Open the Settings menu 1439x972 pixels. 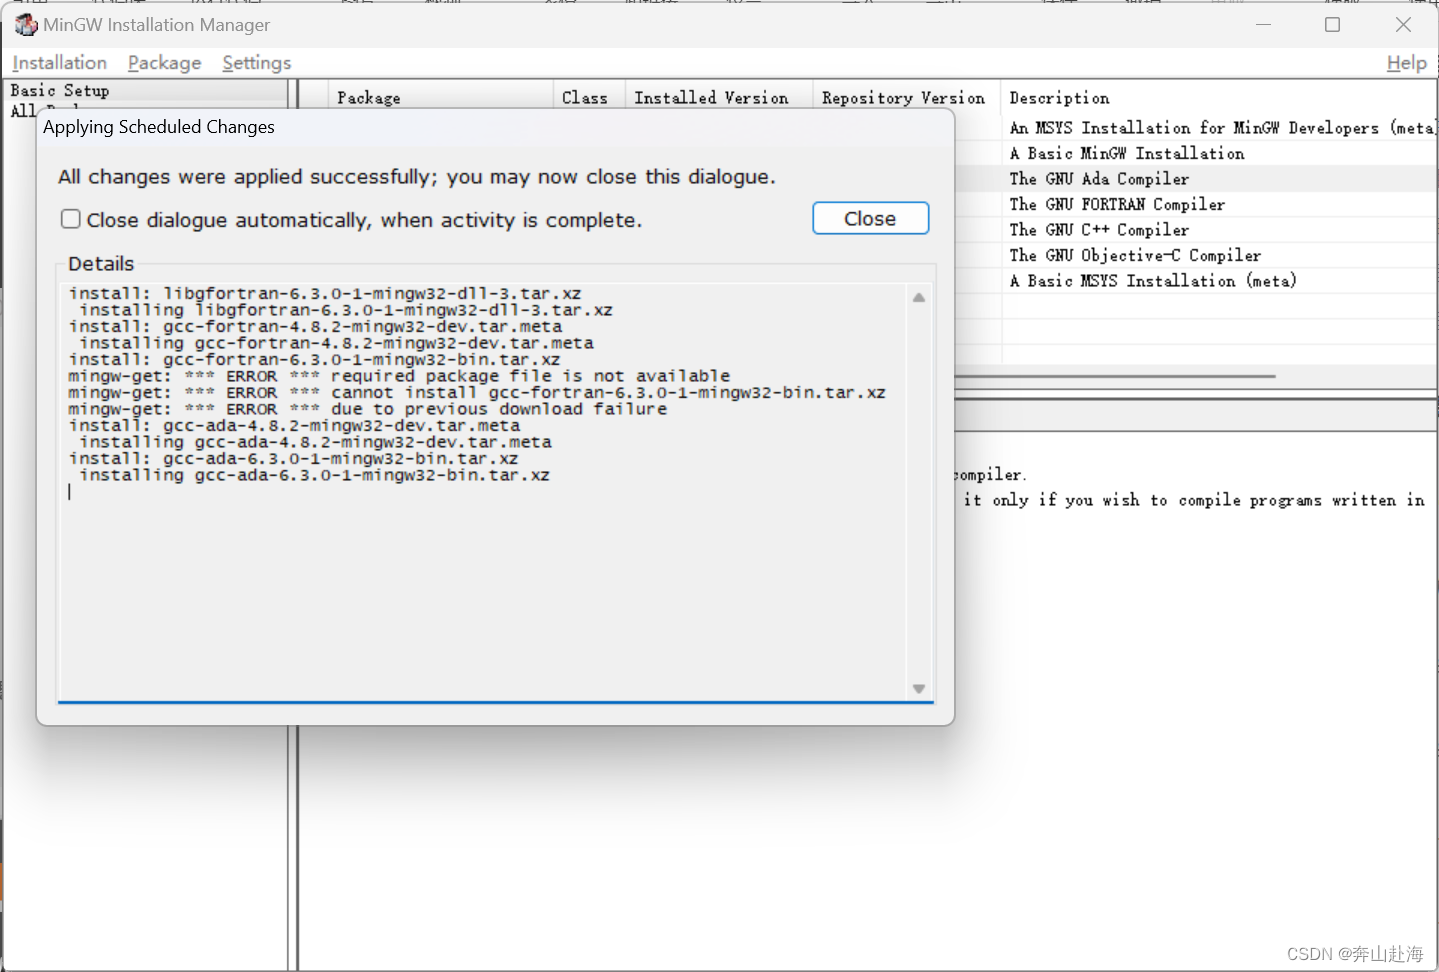256,63
